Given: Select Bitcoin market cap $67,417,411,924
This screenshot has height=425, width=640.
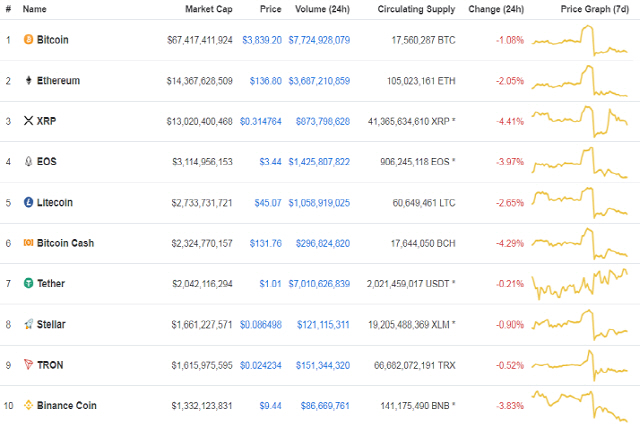Looking at the screenshot, I should pyautogui.click(x=200, y=40).
